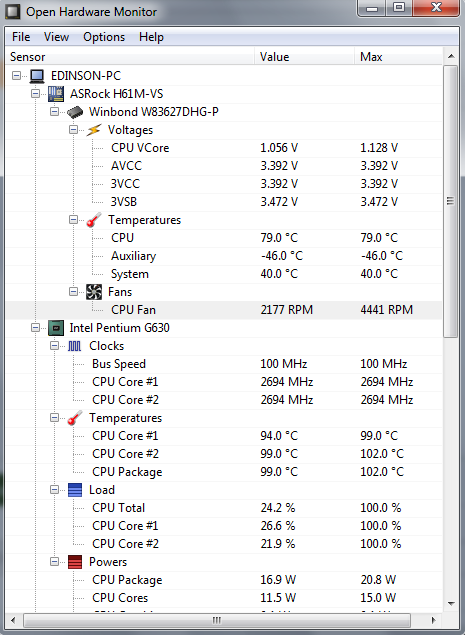Collapse the Powers group
Screen dimensions: 465x635
click(55, 562)
